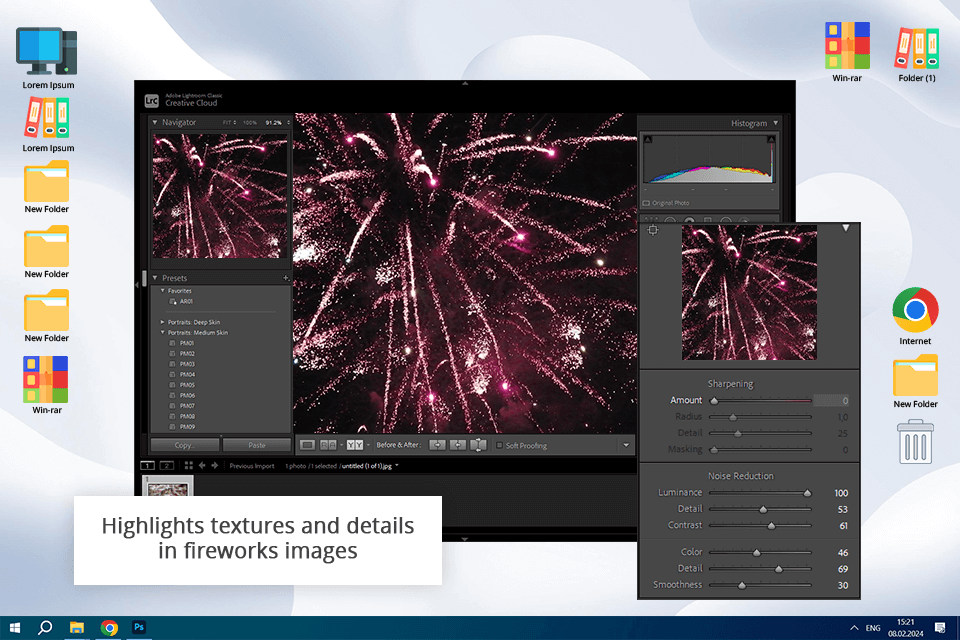Select the FIT zoom option in Navigator
Screen dimensions: 960x640
(227, 122)
